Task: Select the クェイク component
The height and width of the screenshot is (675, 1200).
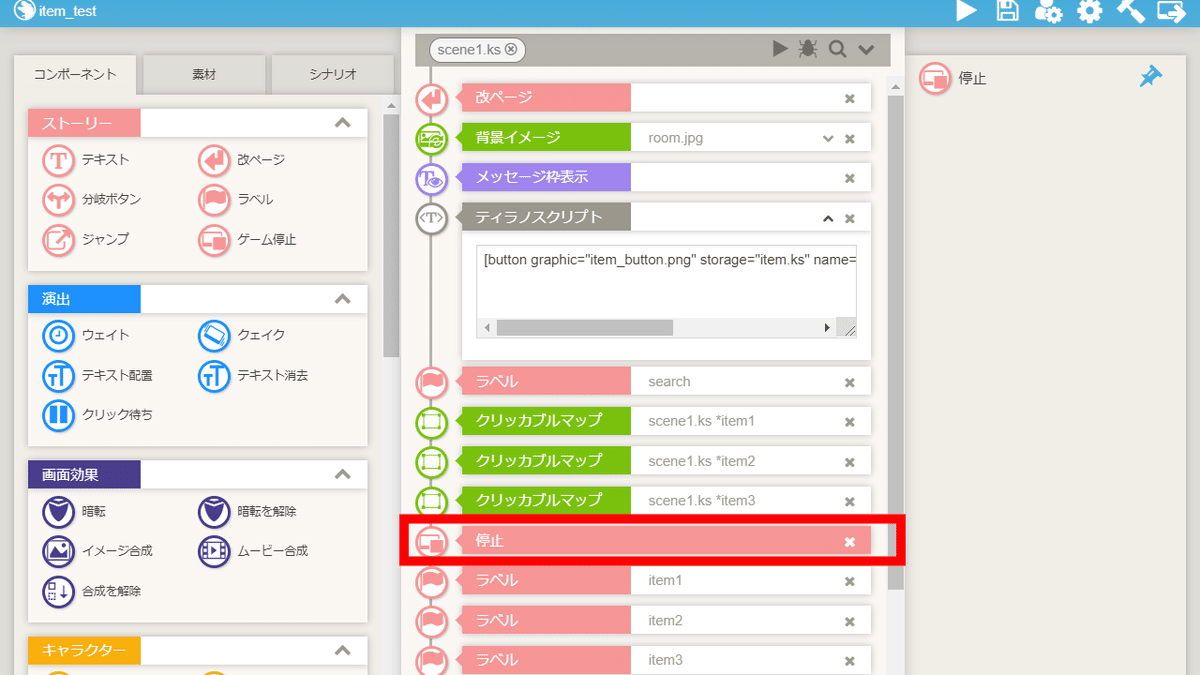Action: [x=242, y=335]
